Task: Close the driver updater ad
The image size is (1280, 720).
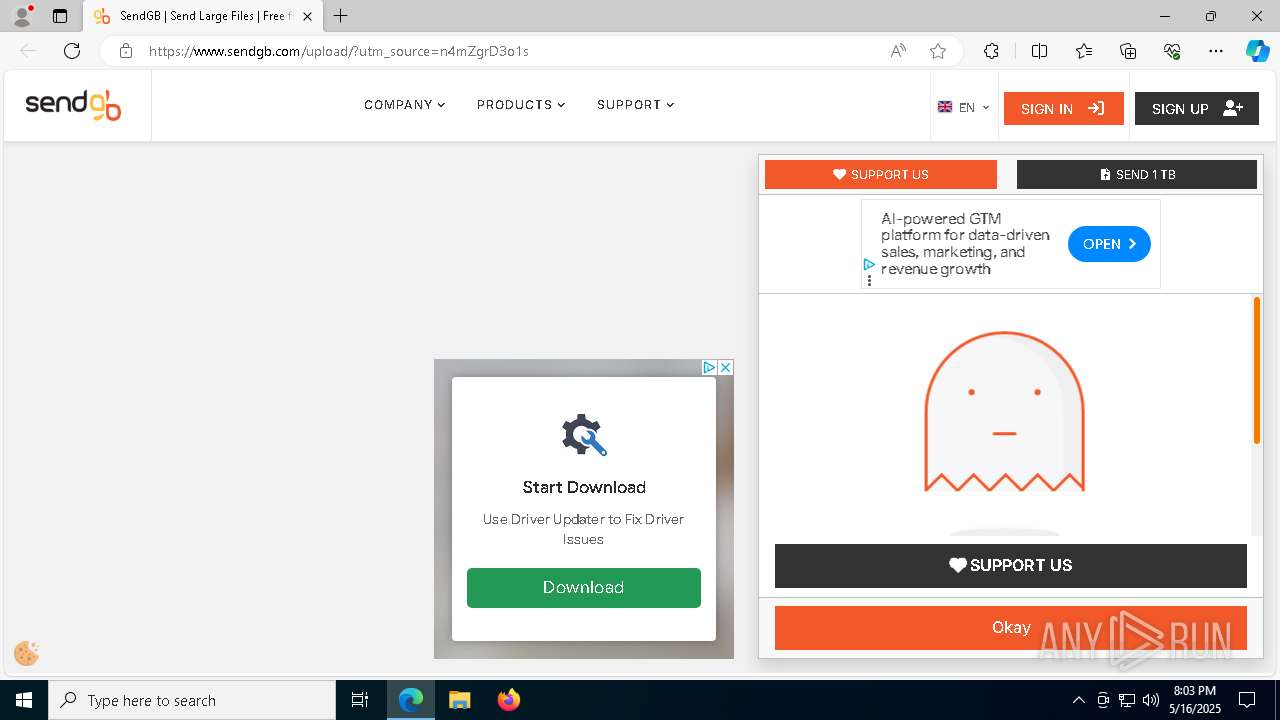Action: (726, 368)
